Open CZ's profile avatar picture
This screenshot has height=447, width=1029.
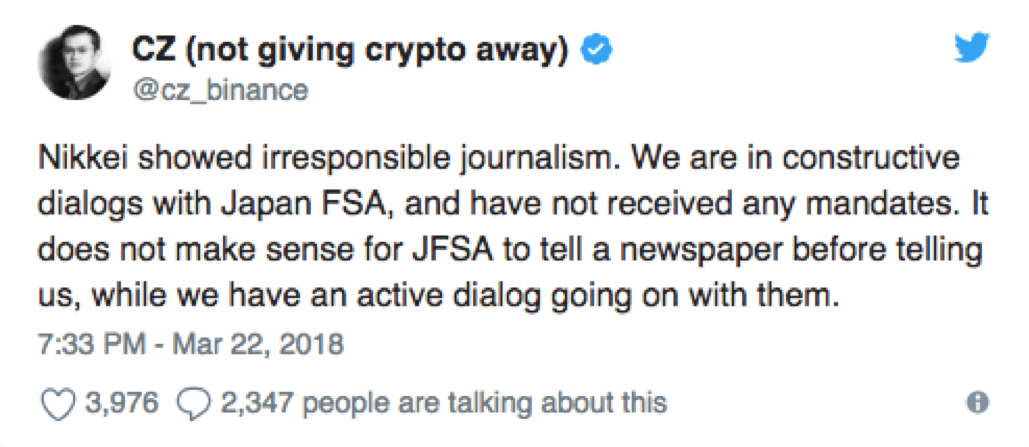[x=74, y=64]
